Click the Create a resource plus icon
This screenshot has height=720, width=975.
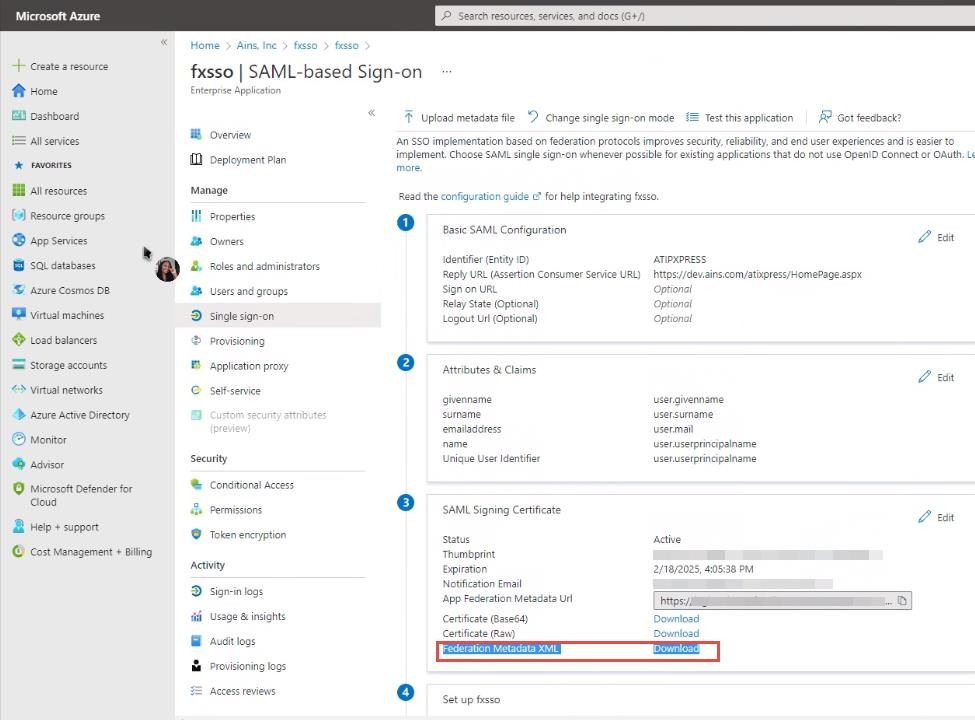click(x=19, y=66)
